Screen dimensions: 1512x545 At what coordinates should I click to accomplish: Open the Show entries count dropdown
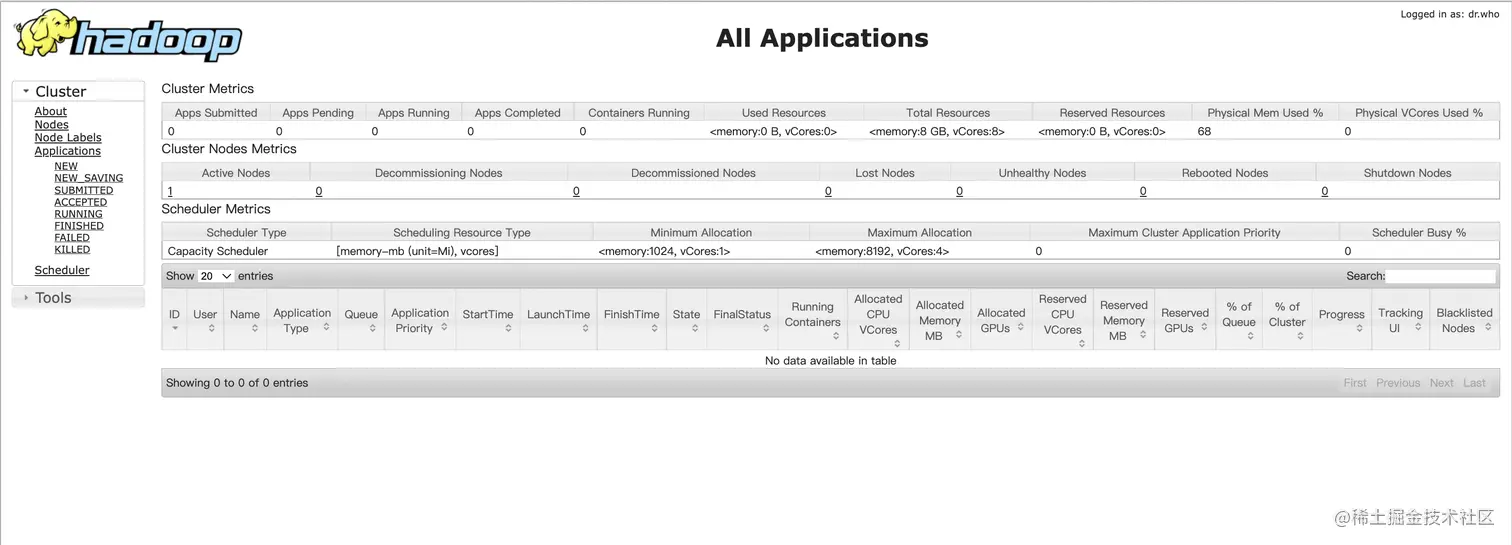coord(216,276)
